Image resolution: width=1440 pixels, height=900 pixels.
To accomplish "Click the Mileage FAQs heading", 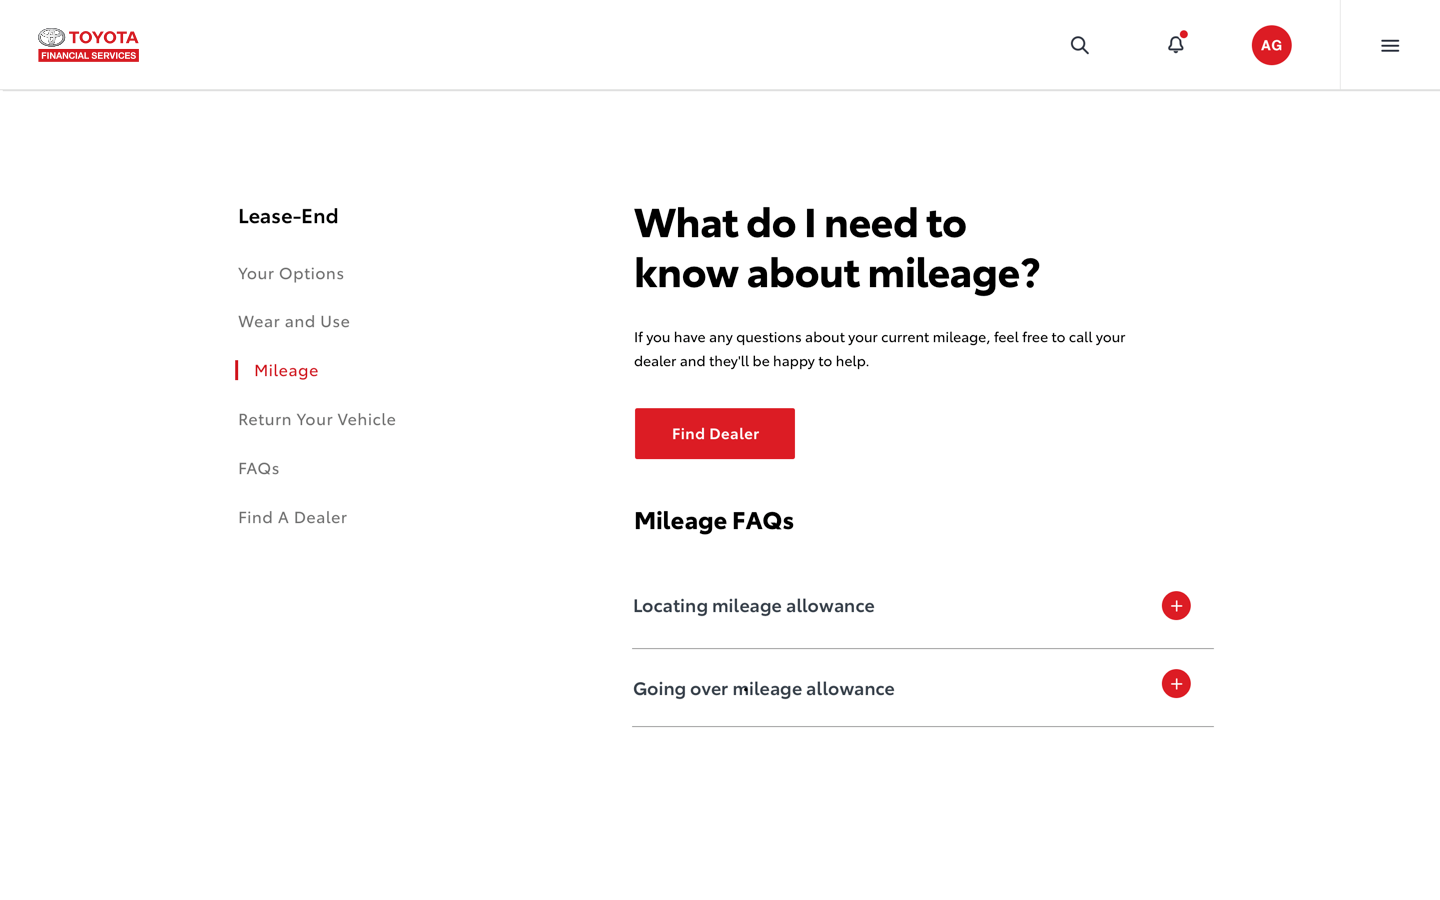I will tap(714, 520).
